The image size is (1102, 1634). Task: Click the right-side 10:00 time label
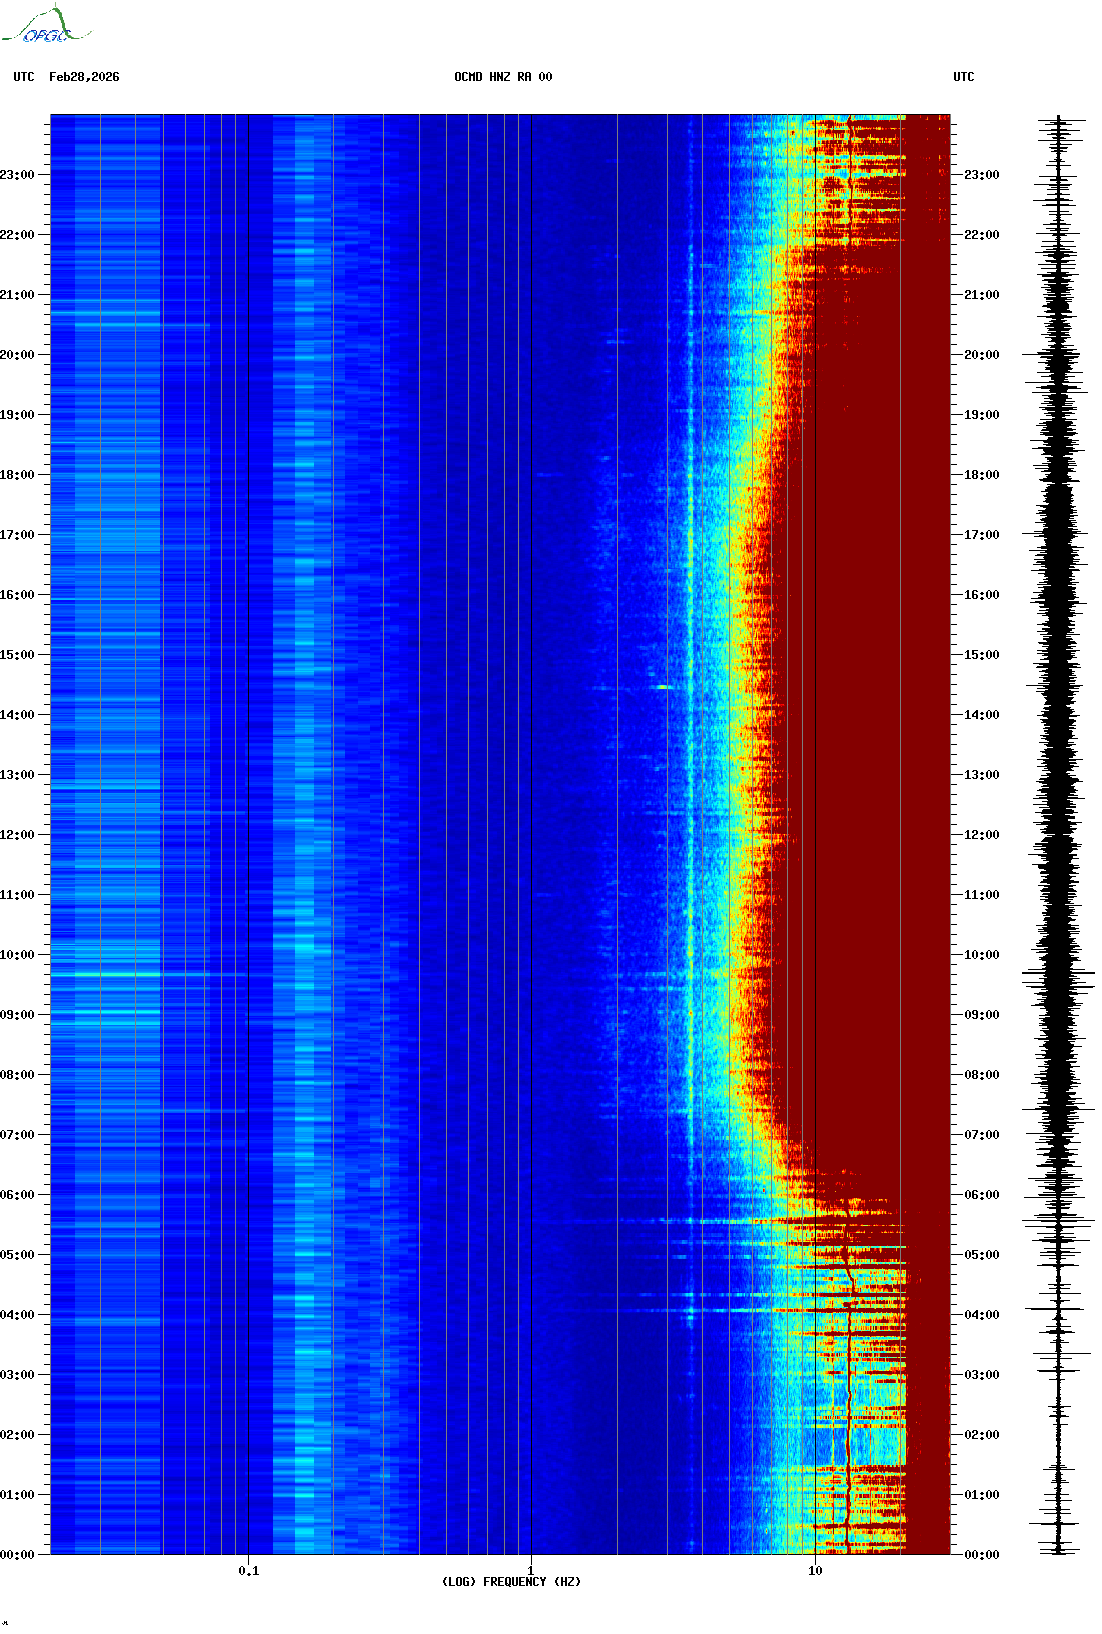coord(982,955)
